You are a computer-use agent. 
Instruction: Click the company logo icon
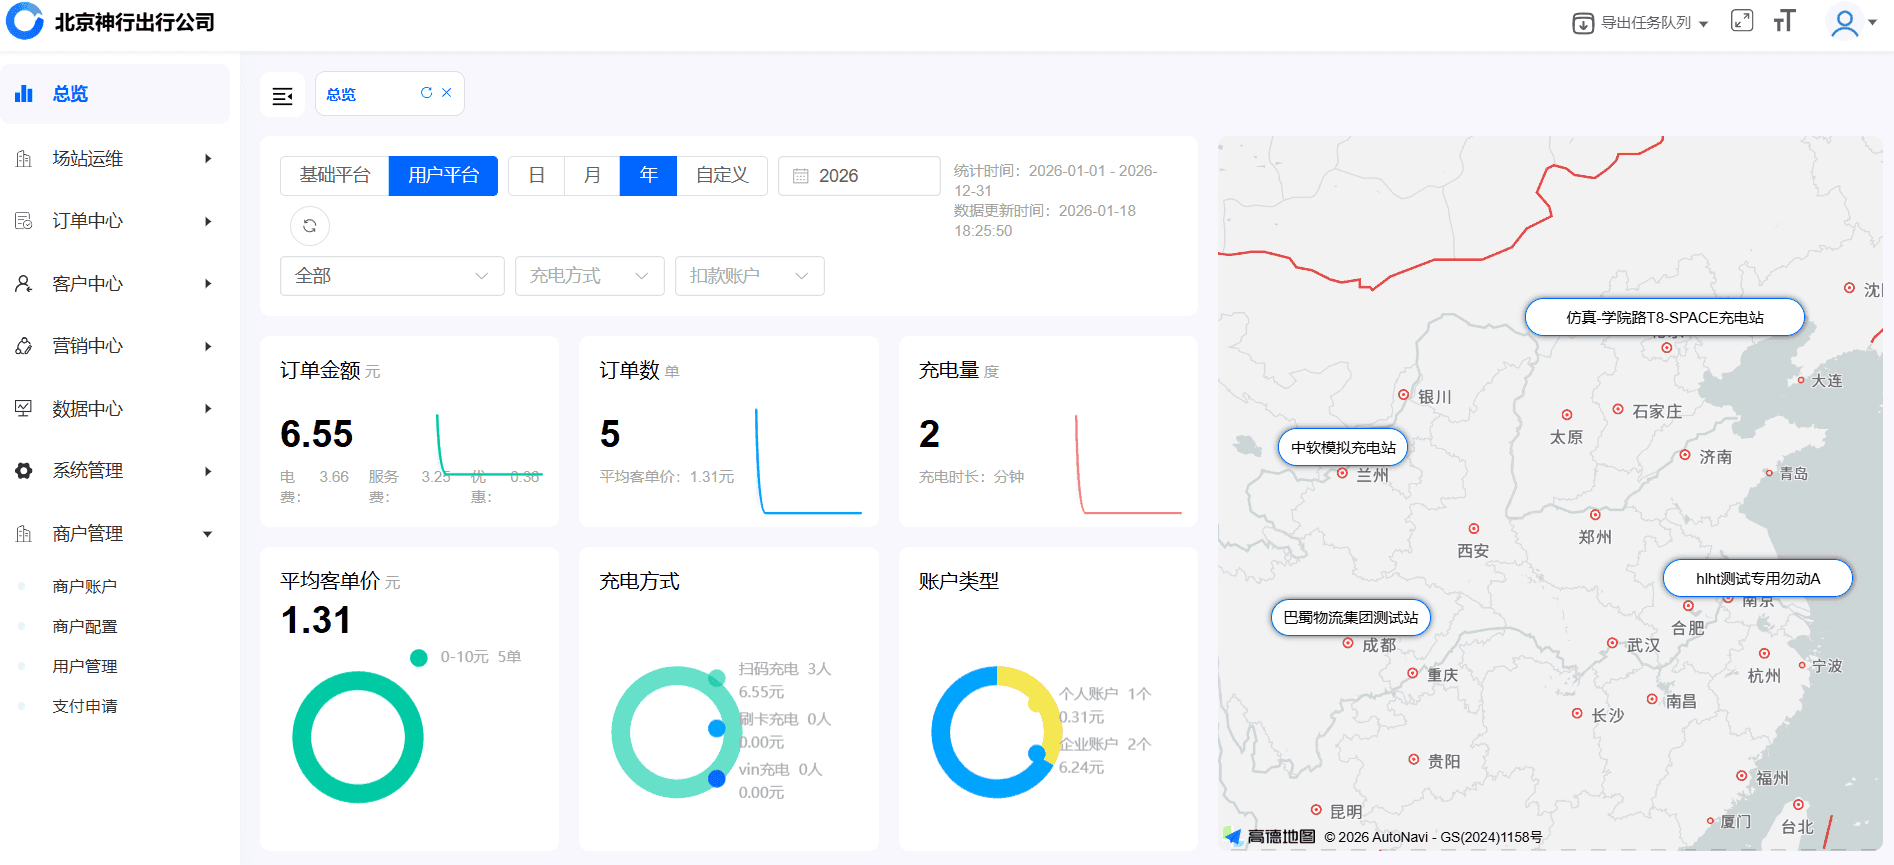tap(25, 21)
